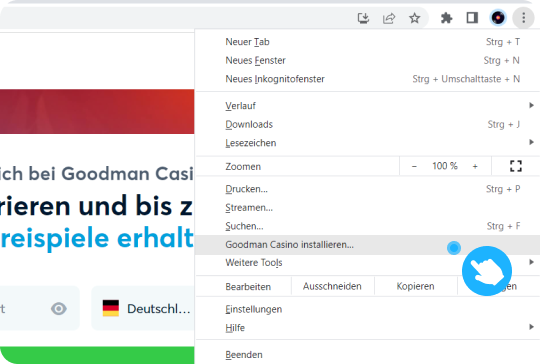The image size is (540, 364).
Task: Select Neues Fenster menu entry
Action: tap(367, 60)
